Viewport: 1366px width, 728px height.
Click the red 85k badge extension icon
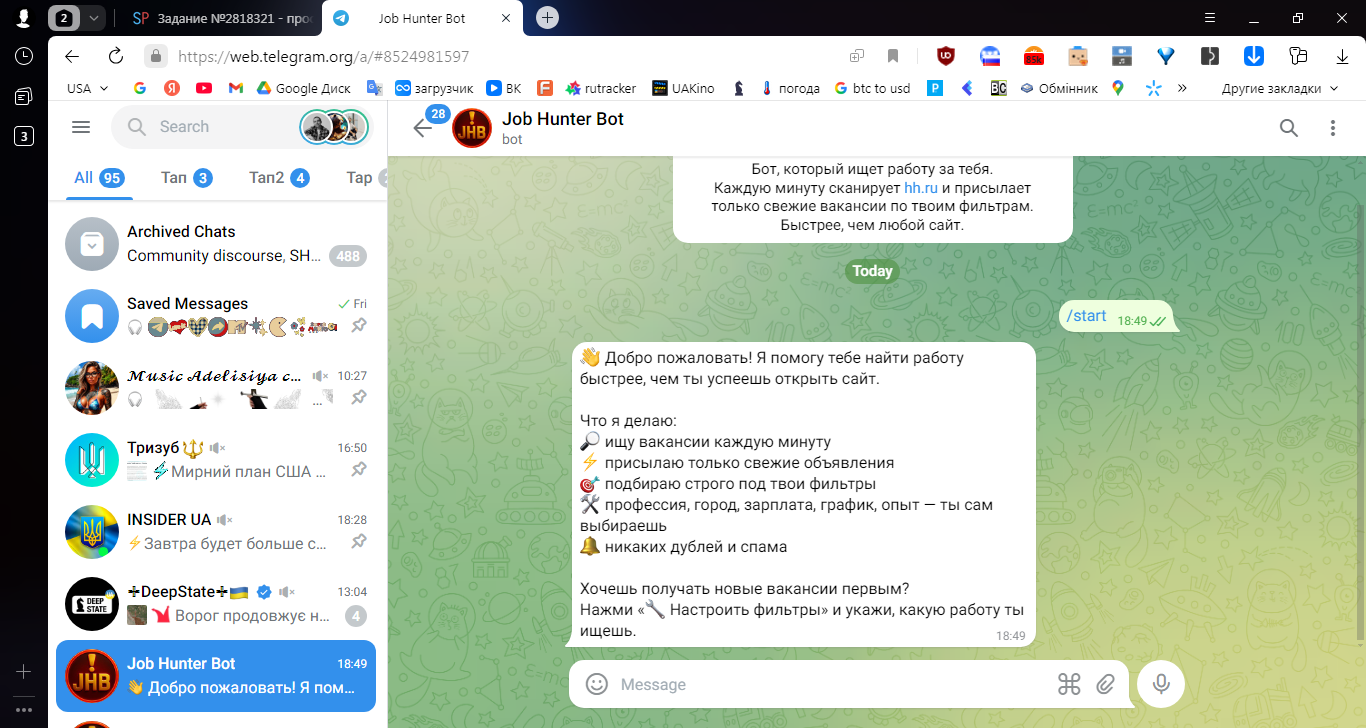pyautogui.click(x=1033, y=56)
